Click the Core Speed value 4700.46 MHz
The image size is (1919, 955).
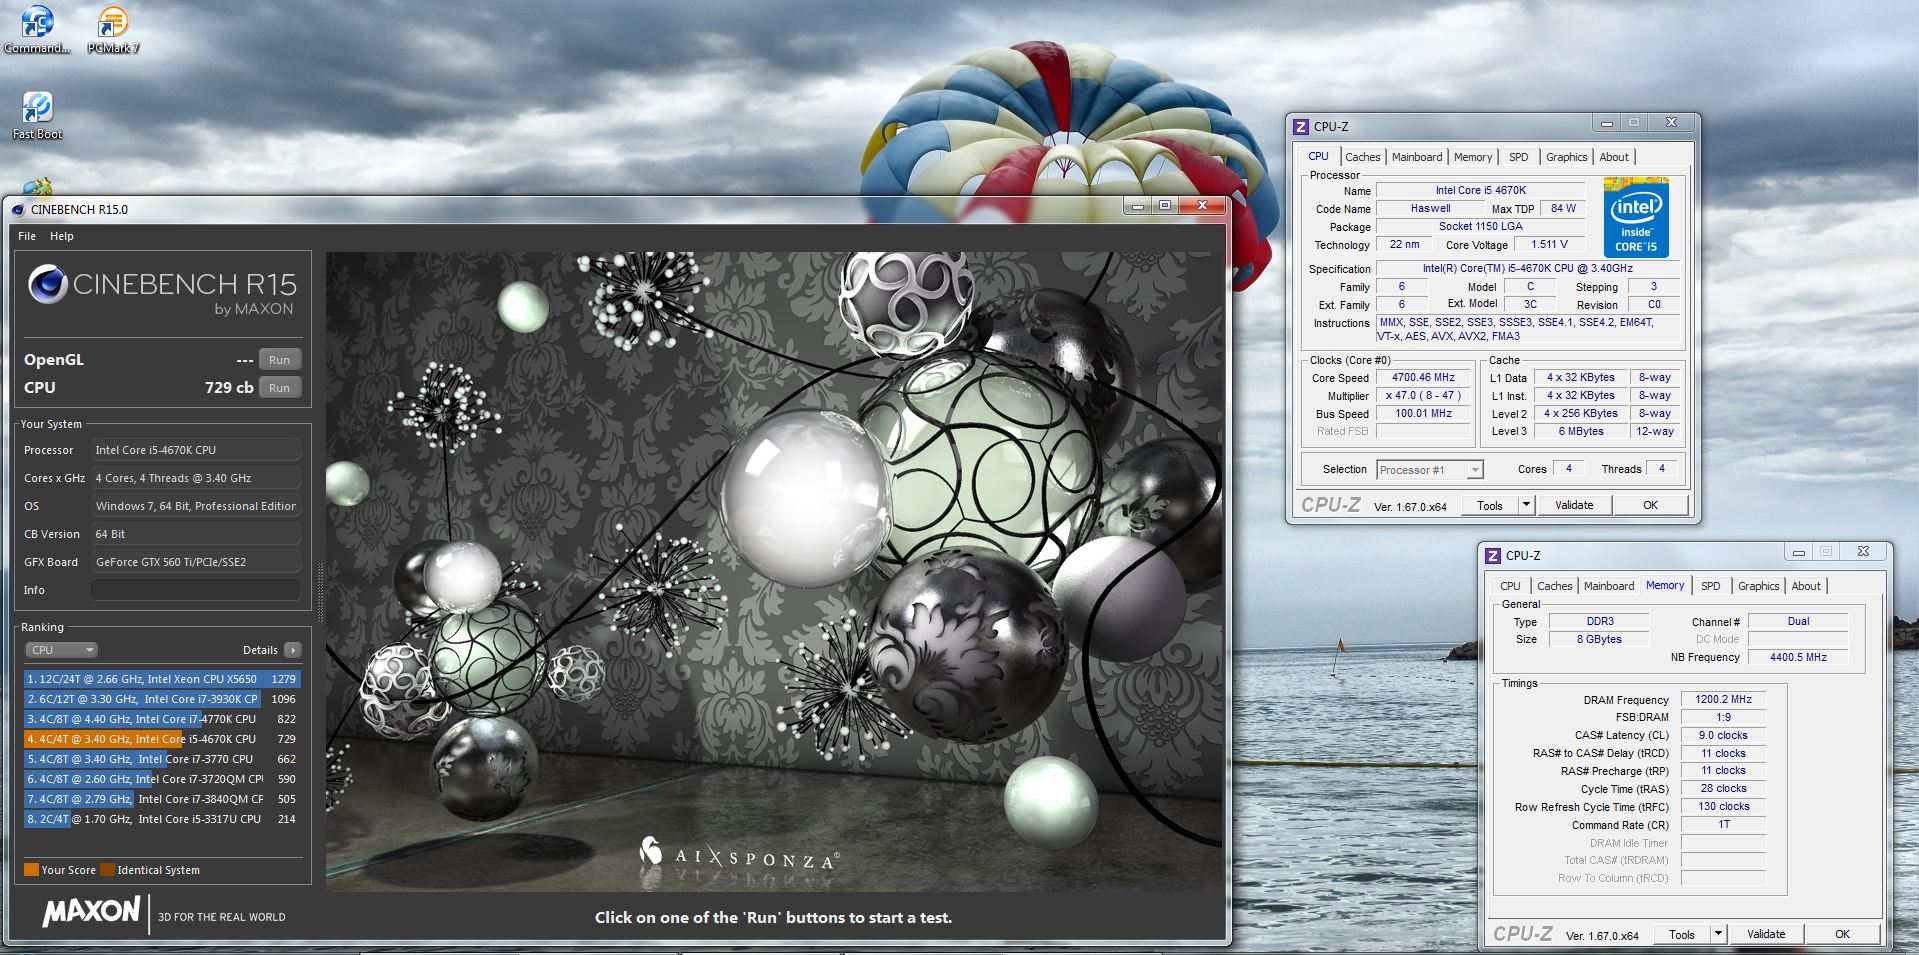(x=1423, y=378)
